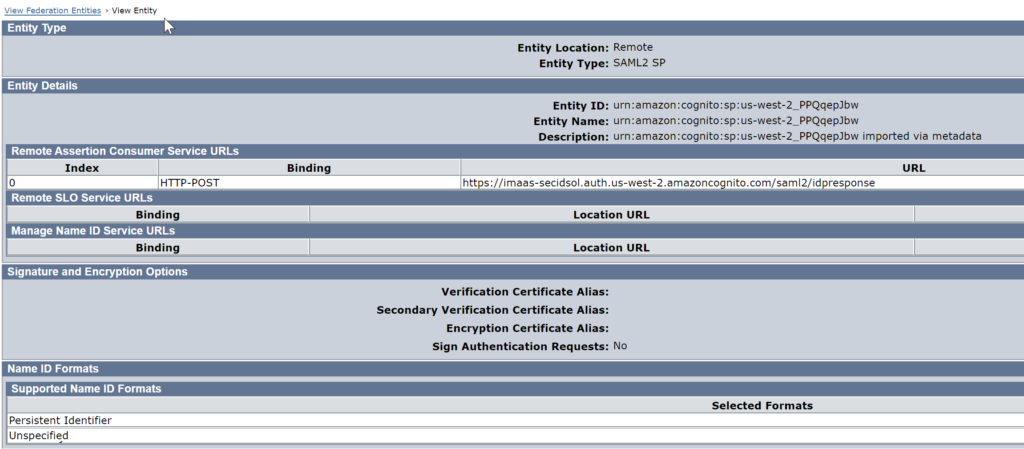Click the Entity Location label
This screenshot has width=1024, height=449.
click(563, 48)
